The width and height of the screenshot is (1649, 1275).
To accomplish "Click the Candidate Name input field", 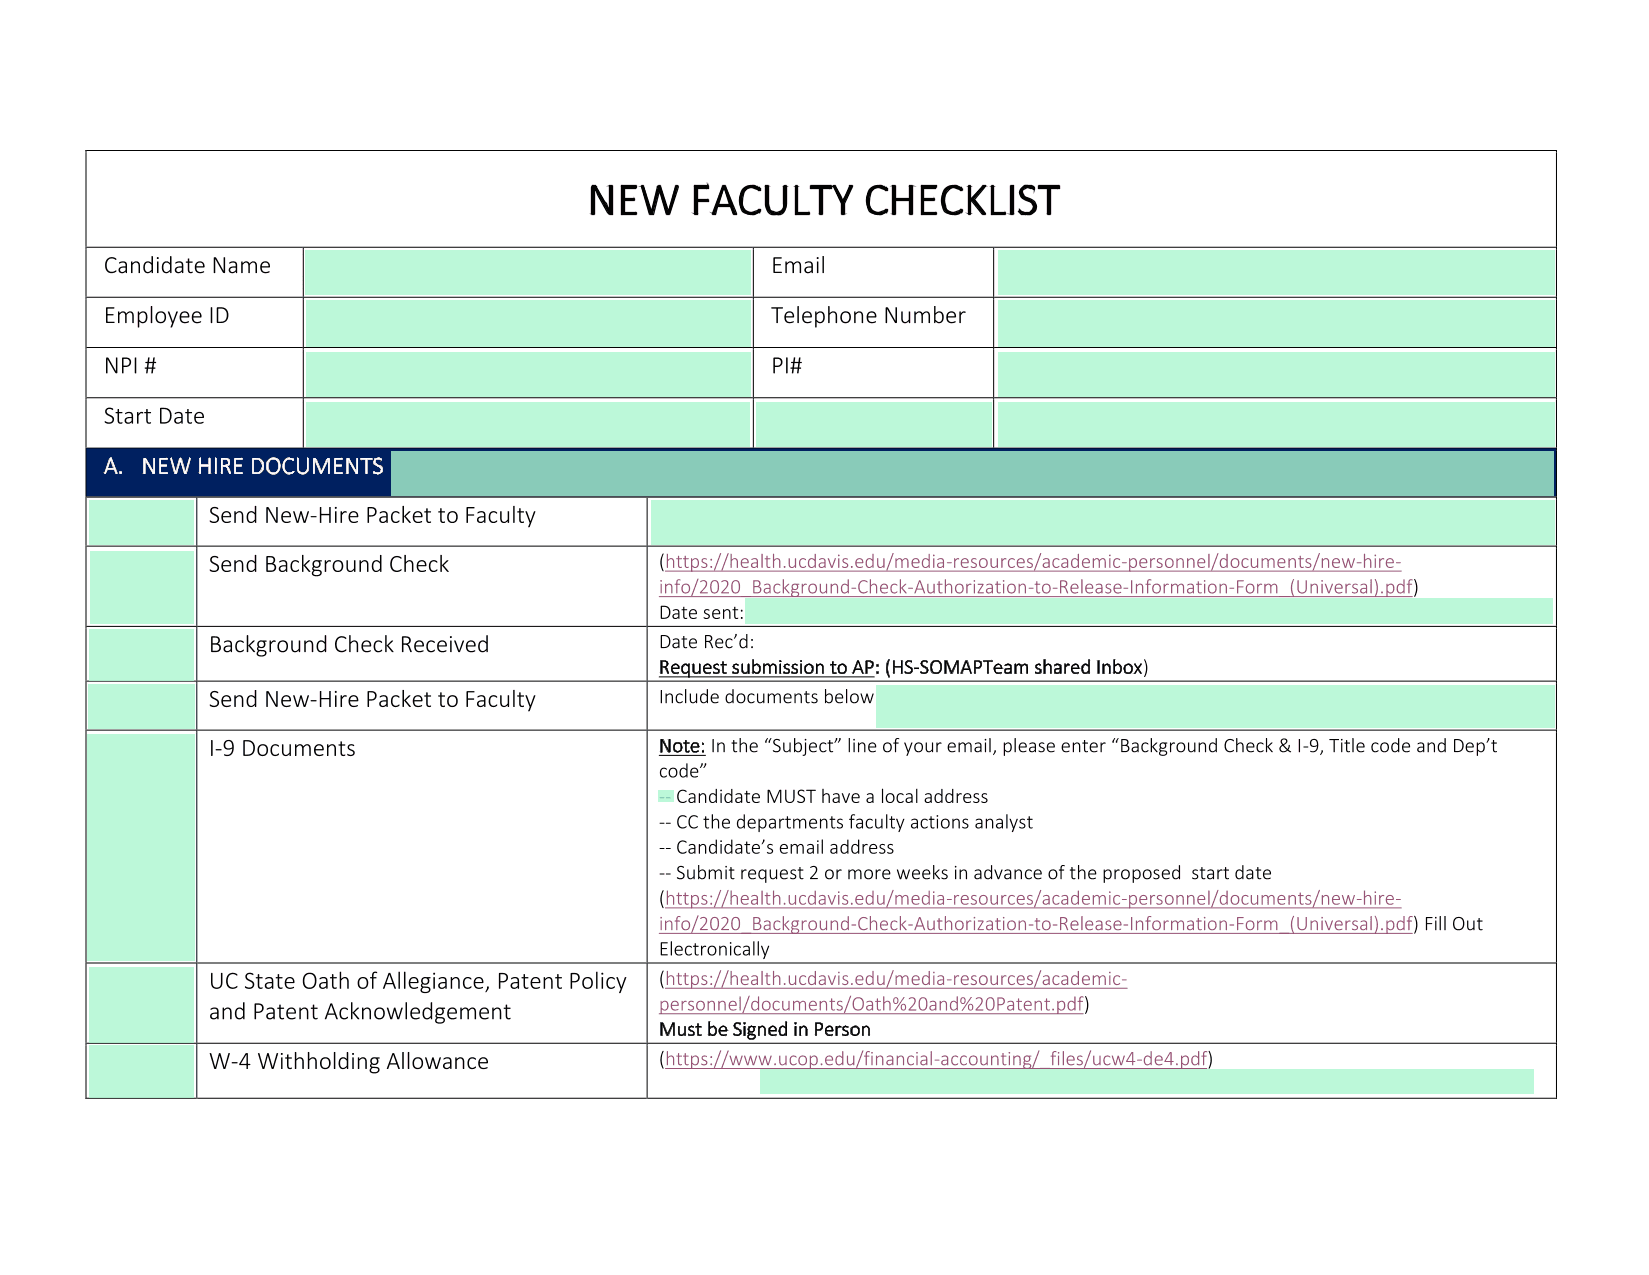I will 527,272.
